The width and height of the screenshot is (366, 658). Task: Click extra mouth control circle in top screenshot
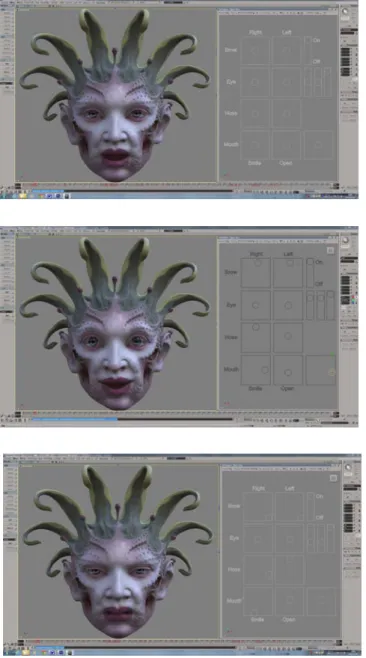tap(318, 145)
